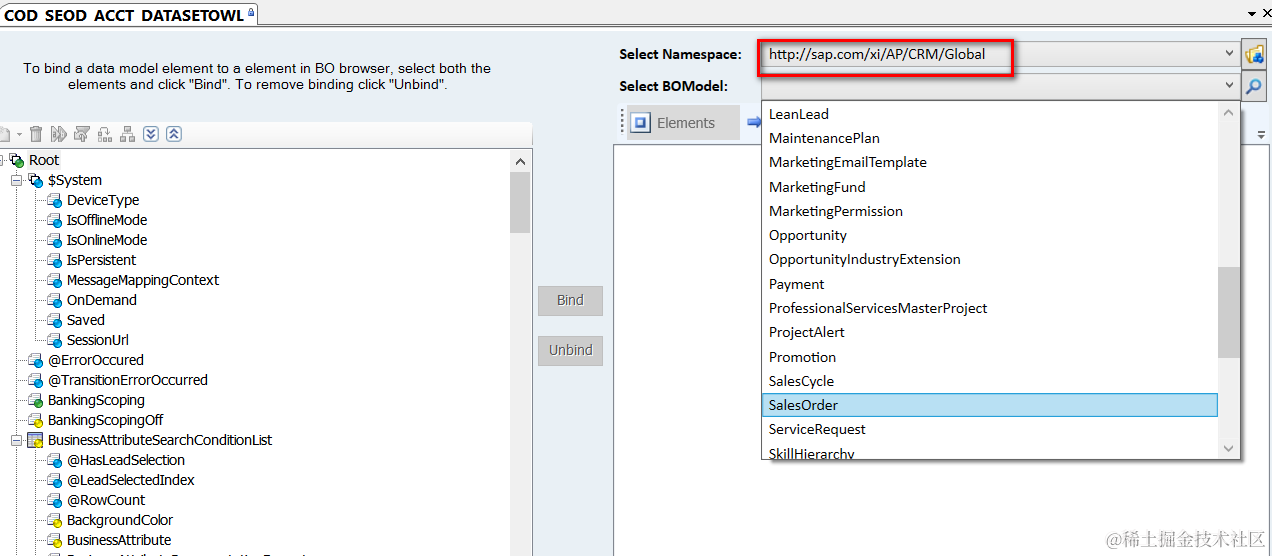Select OnDemand in the tree
The height and width of the screenshot is (556, 1272).
pyautogui.click(x=102, y=300)
